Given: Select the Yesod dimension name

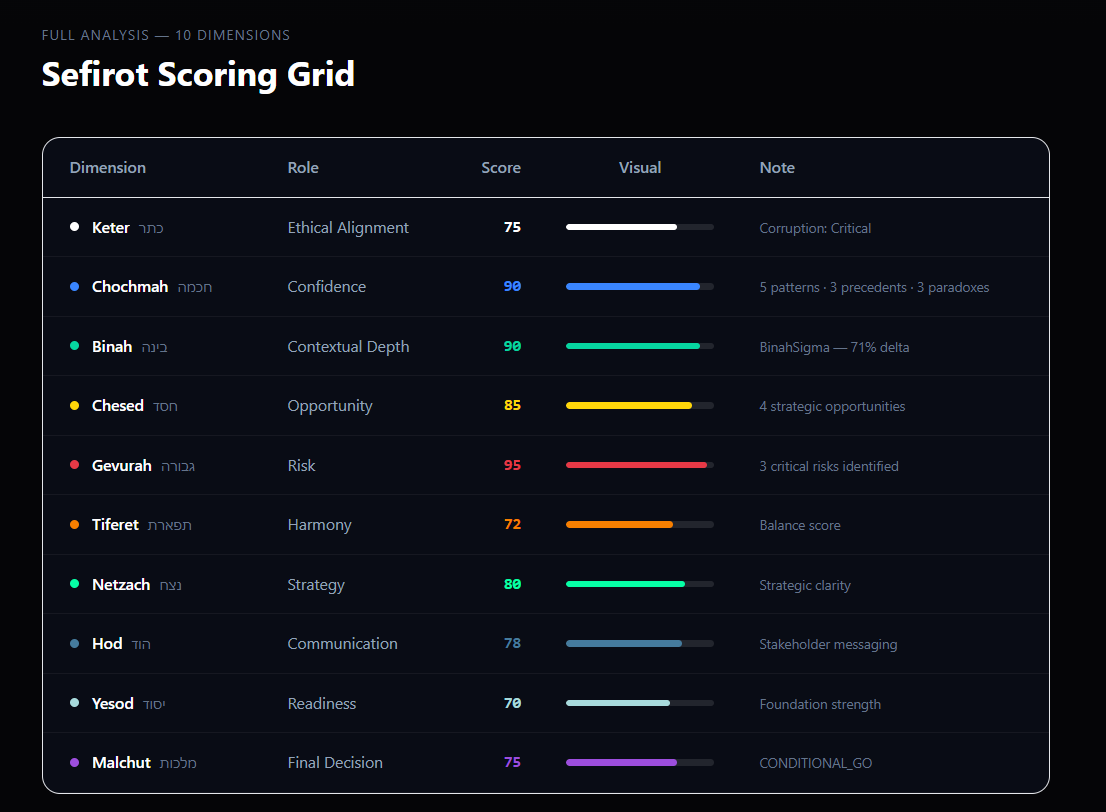Looking at the screenshot, I should point(112,704).
